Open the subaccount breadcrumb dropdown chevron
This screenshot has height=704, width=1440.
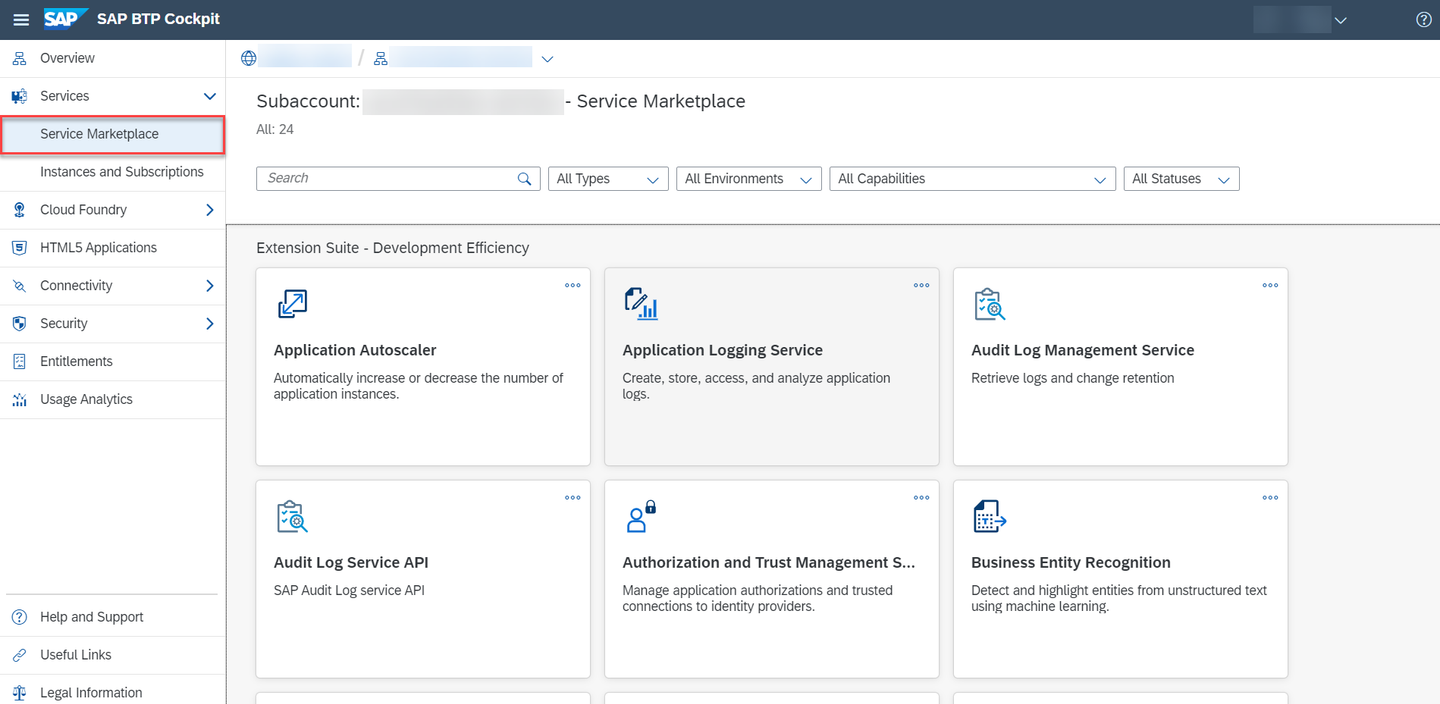click(547, 59)
